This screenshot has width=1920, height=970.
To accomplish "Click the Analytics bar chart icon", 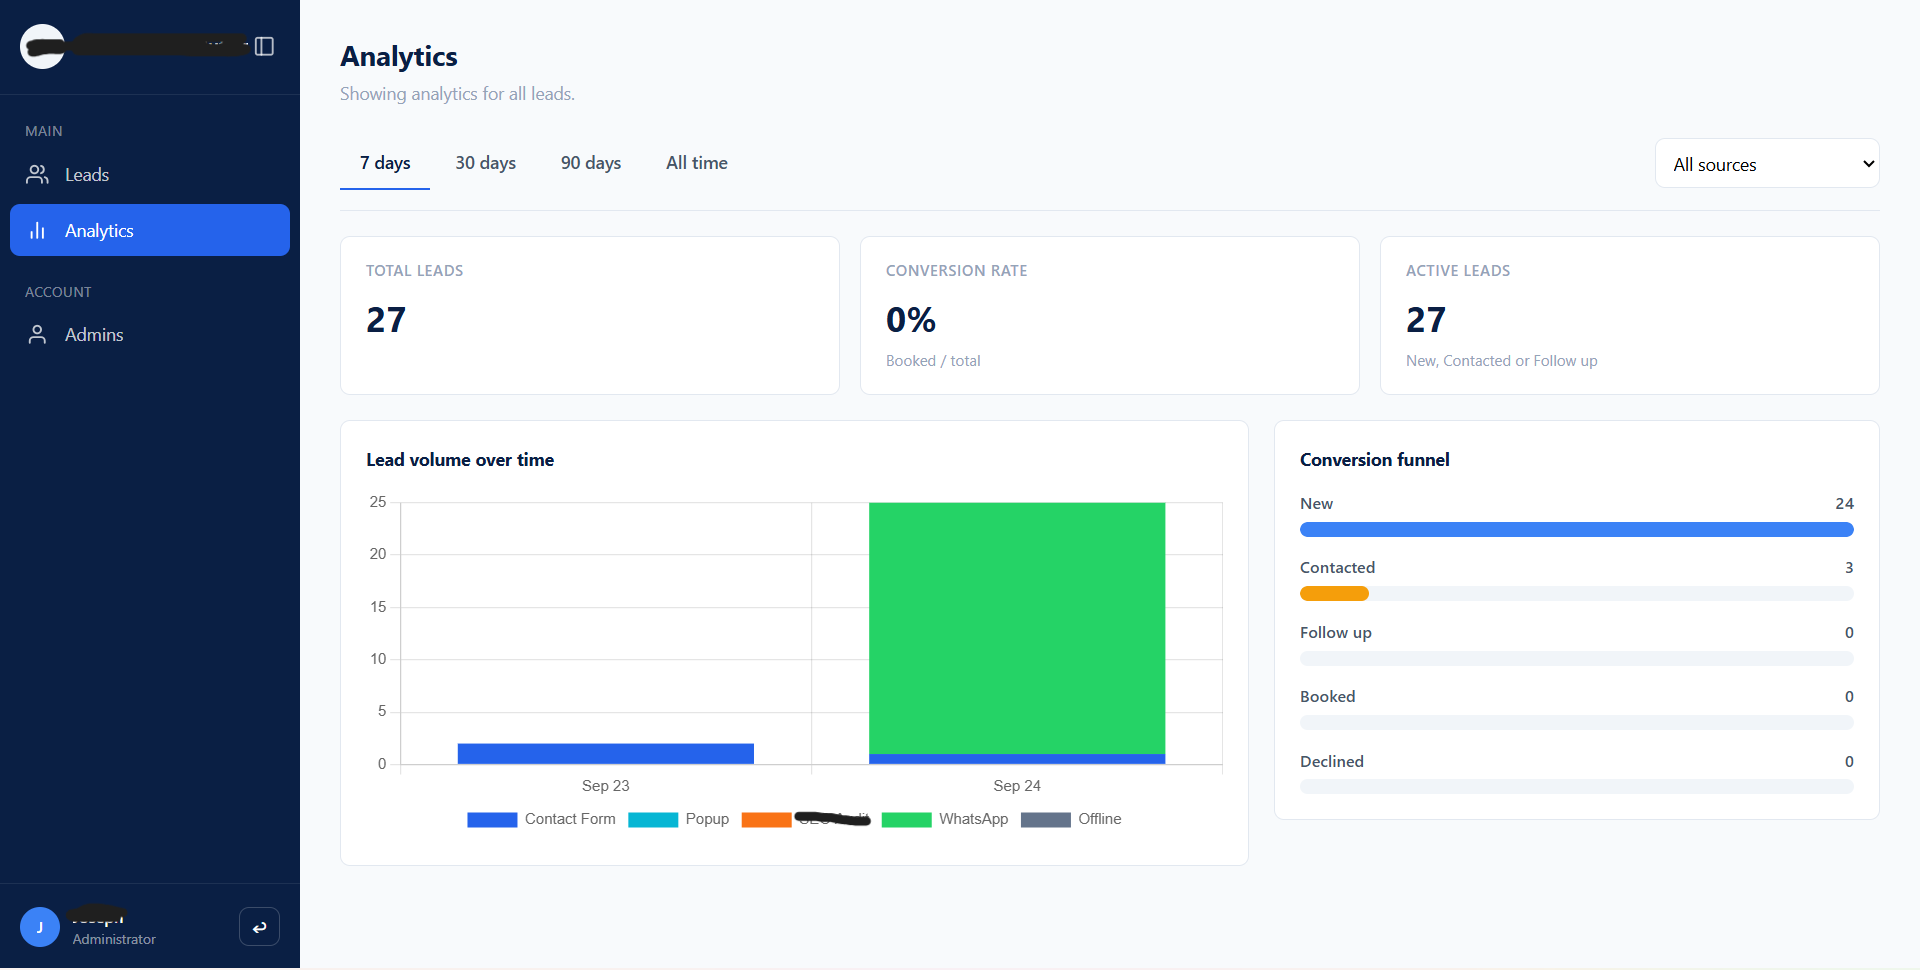I will (37, 231).
